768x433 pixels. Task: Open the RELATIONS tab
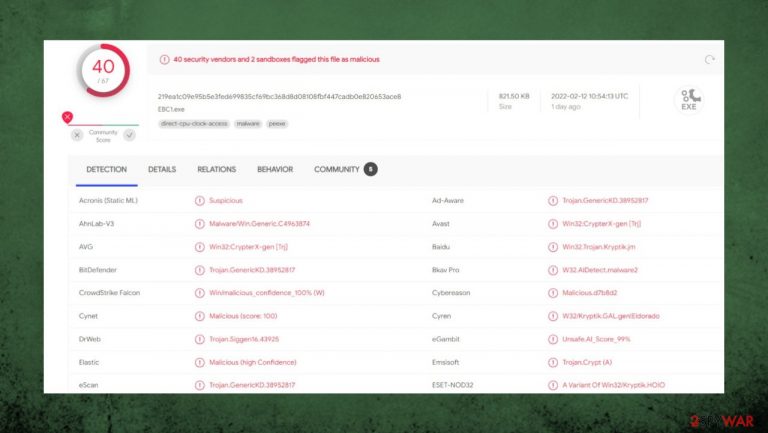216,169
